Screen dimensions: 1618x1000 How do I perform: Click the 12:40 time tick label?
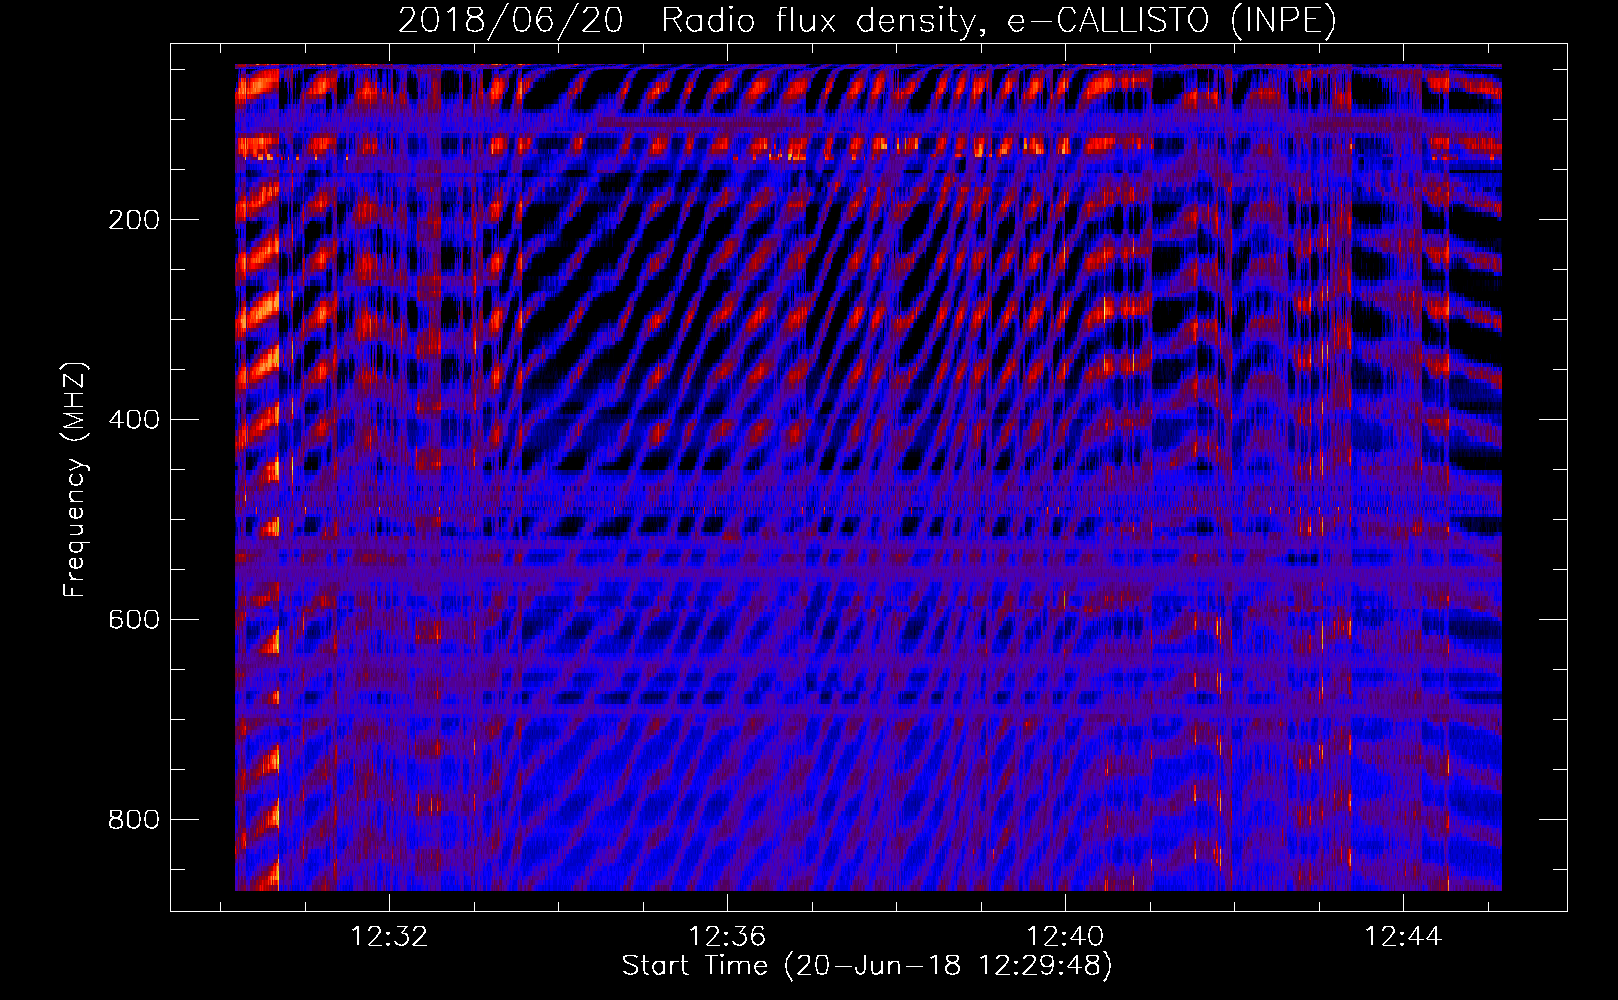(1065, 936)
